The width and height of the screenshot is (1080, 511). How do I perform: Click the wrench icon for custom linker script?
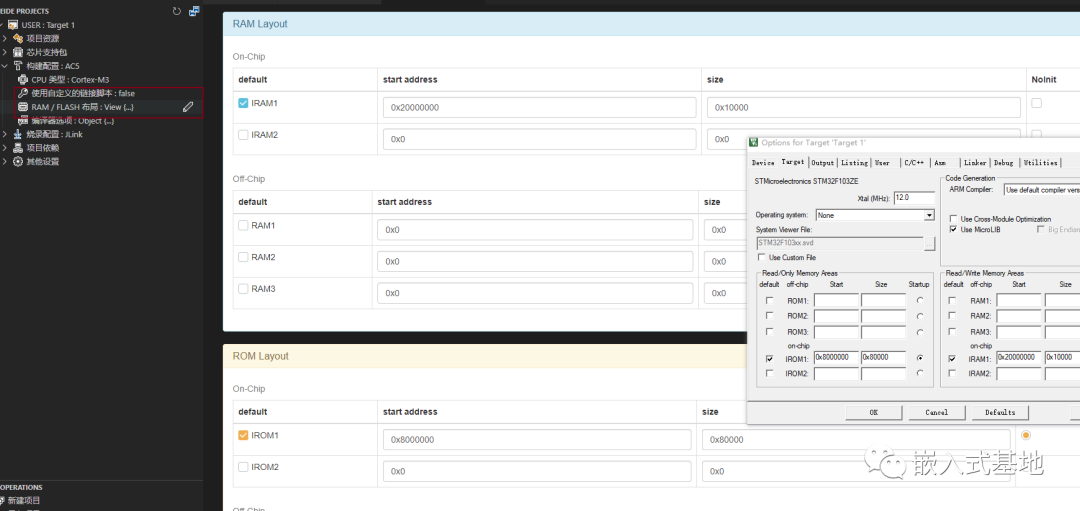23,93
